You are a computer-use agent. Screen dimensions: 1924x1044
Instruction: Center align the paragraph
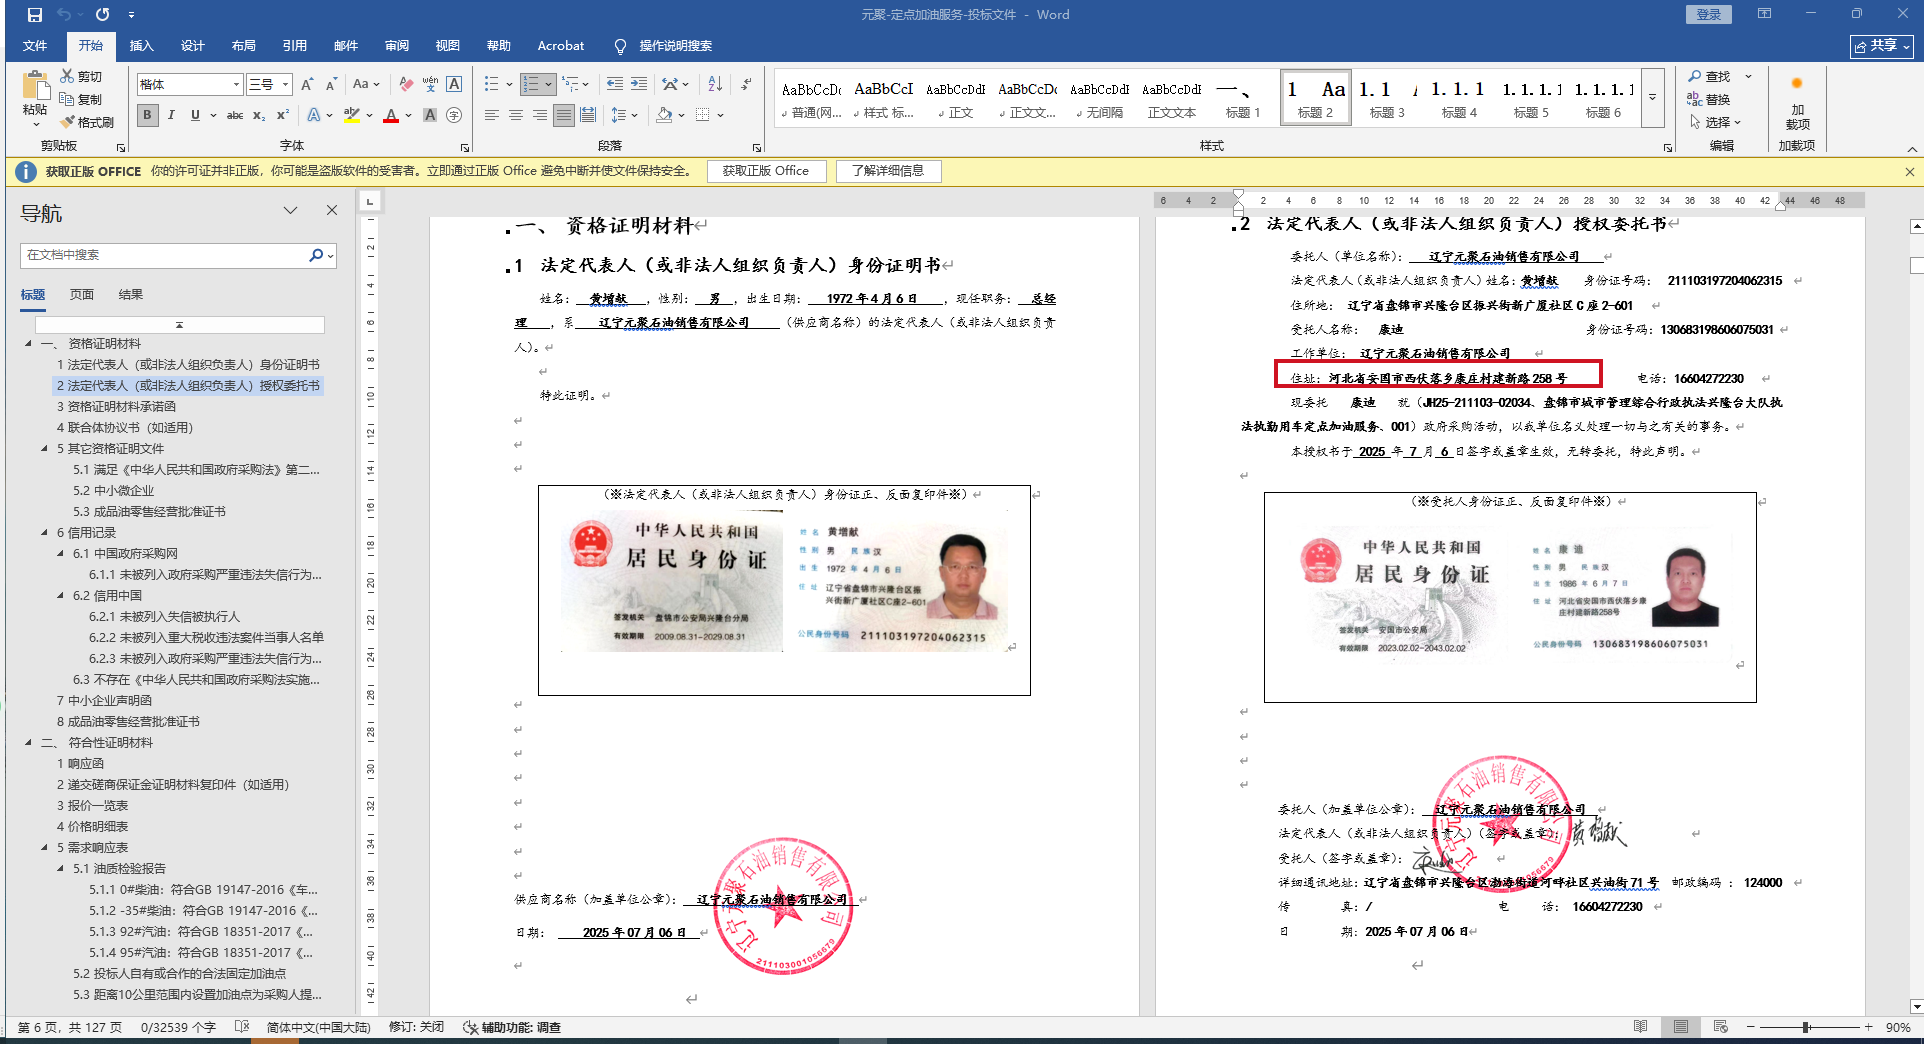point(516,115)
